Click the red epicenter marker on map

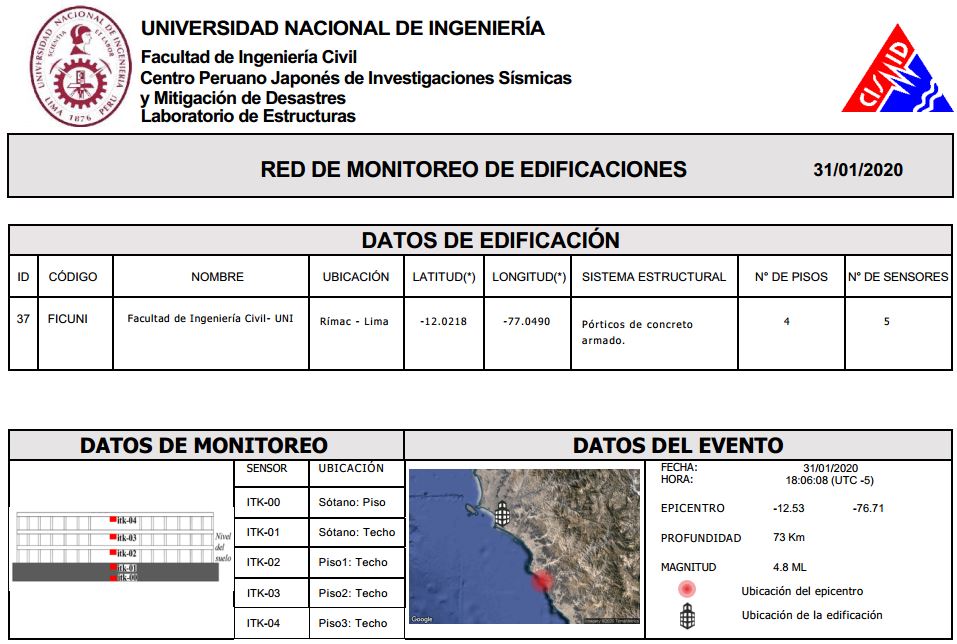[x=540, y=580]
